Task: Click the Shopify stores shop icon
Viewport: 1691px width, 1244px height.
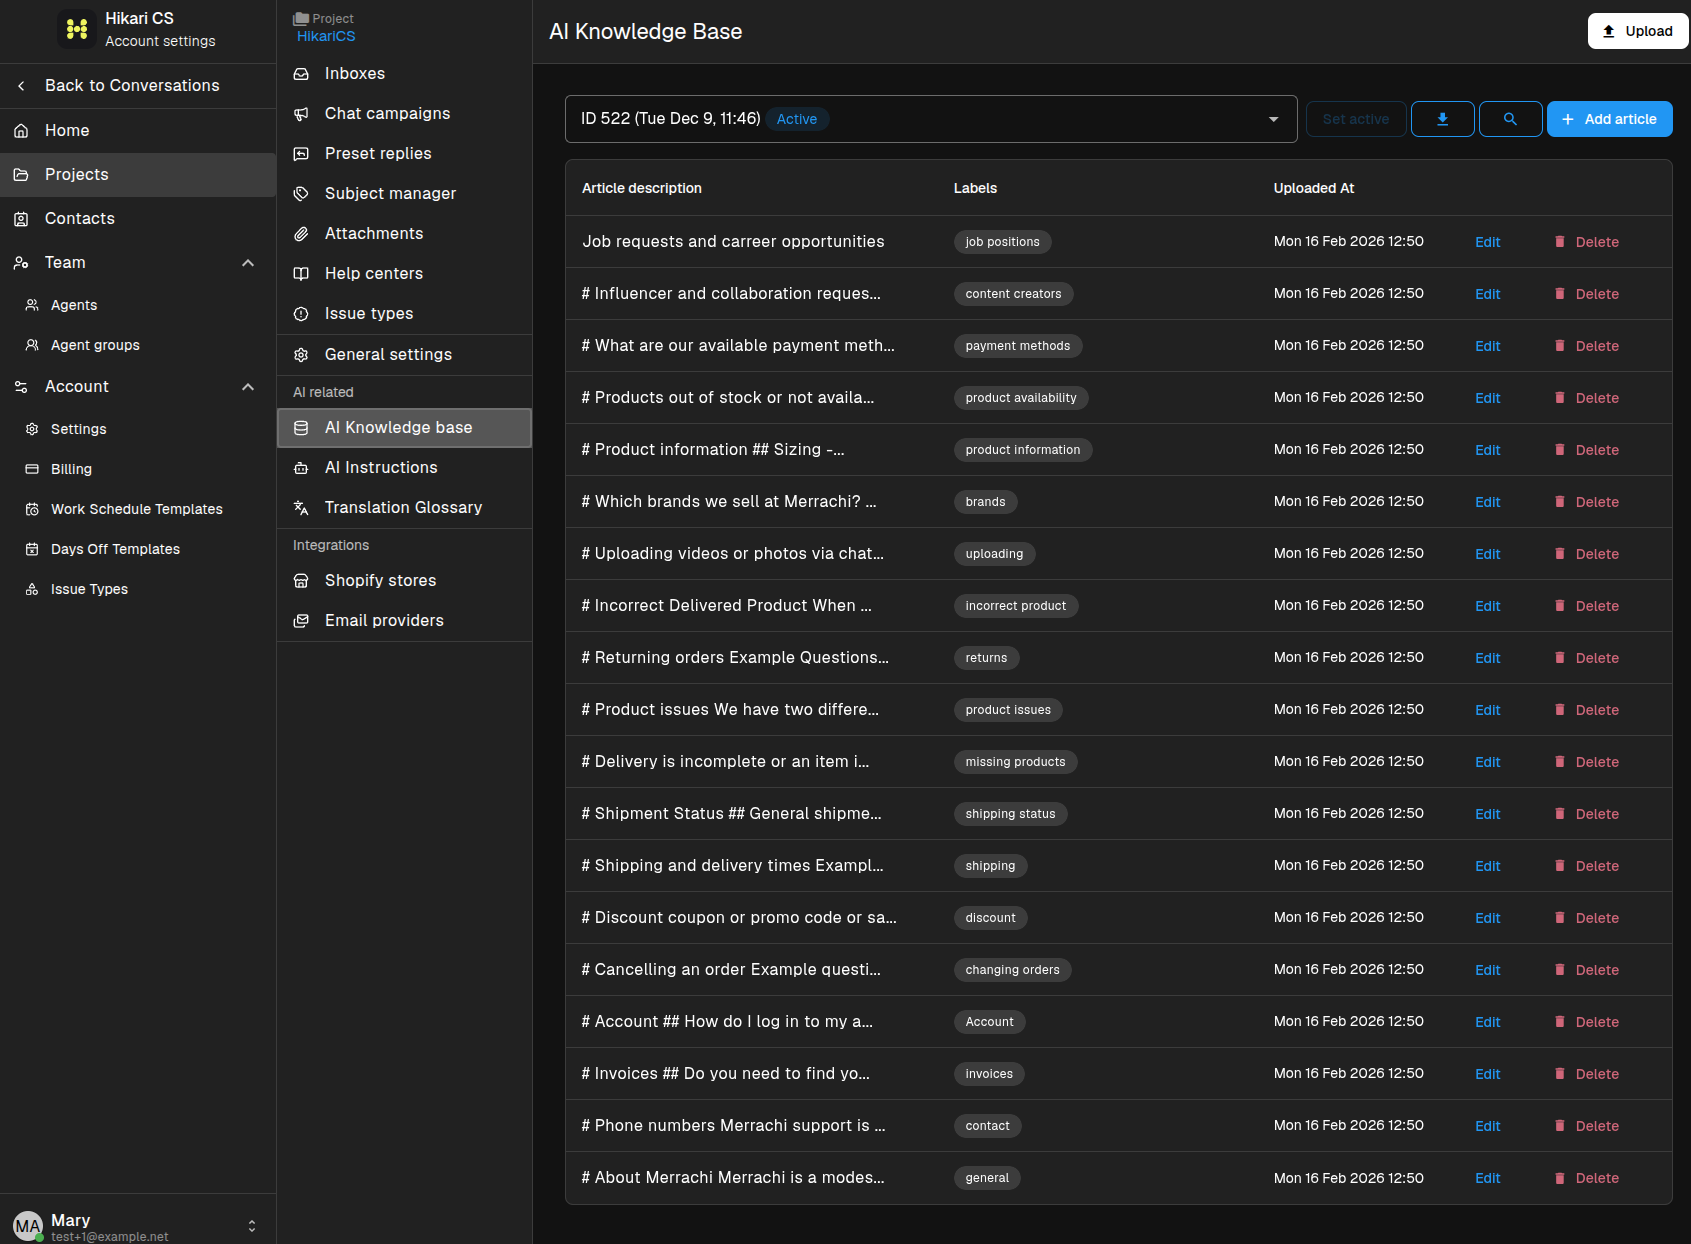Action: click(301, 581)
